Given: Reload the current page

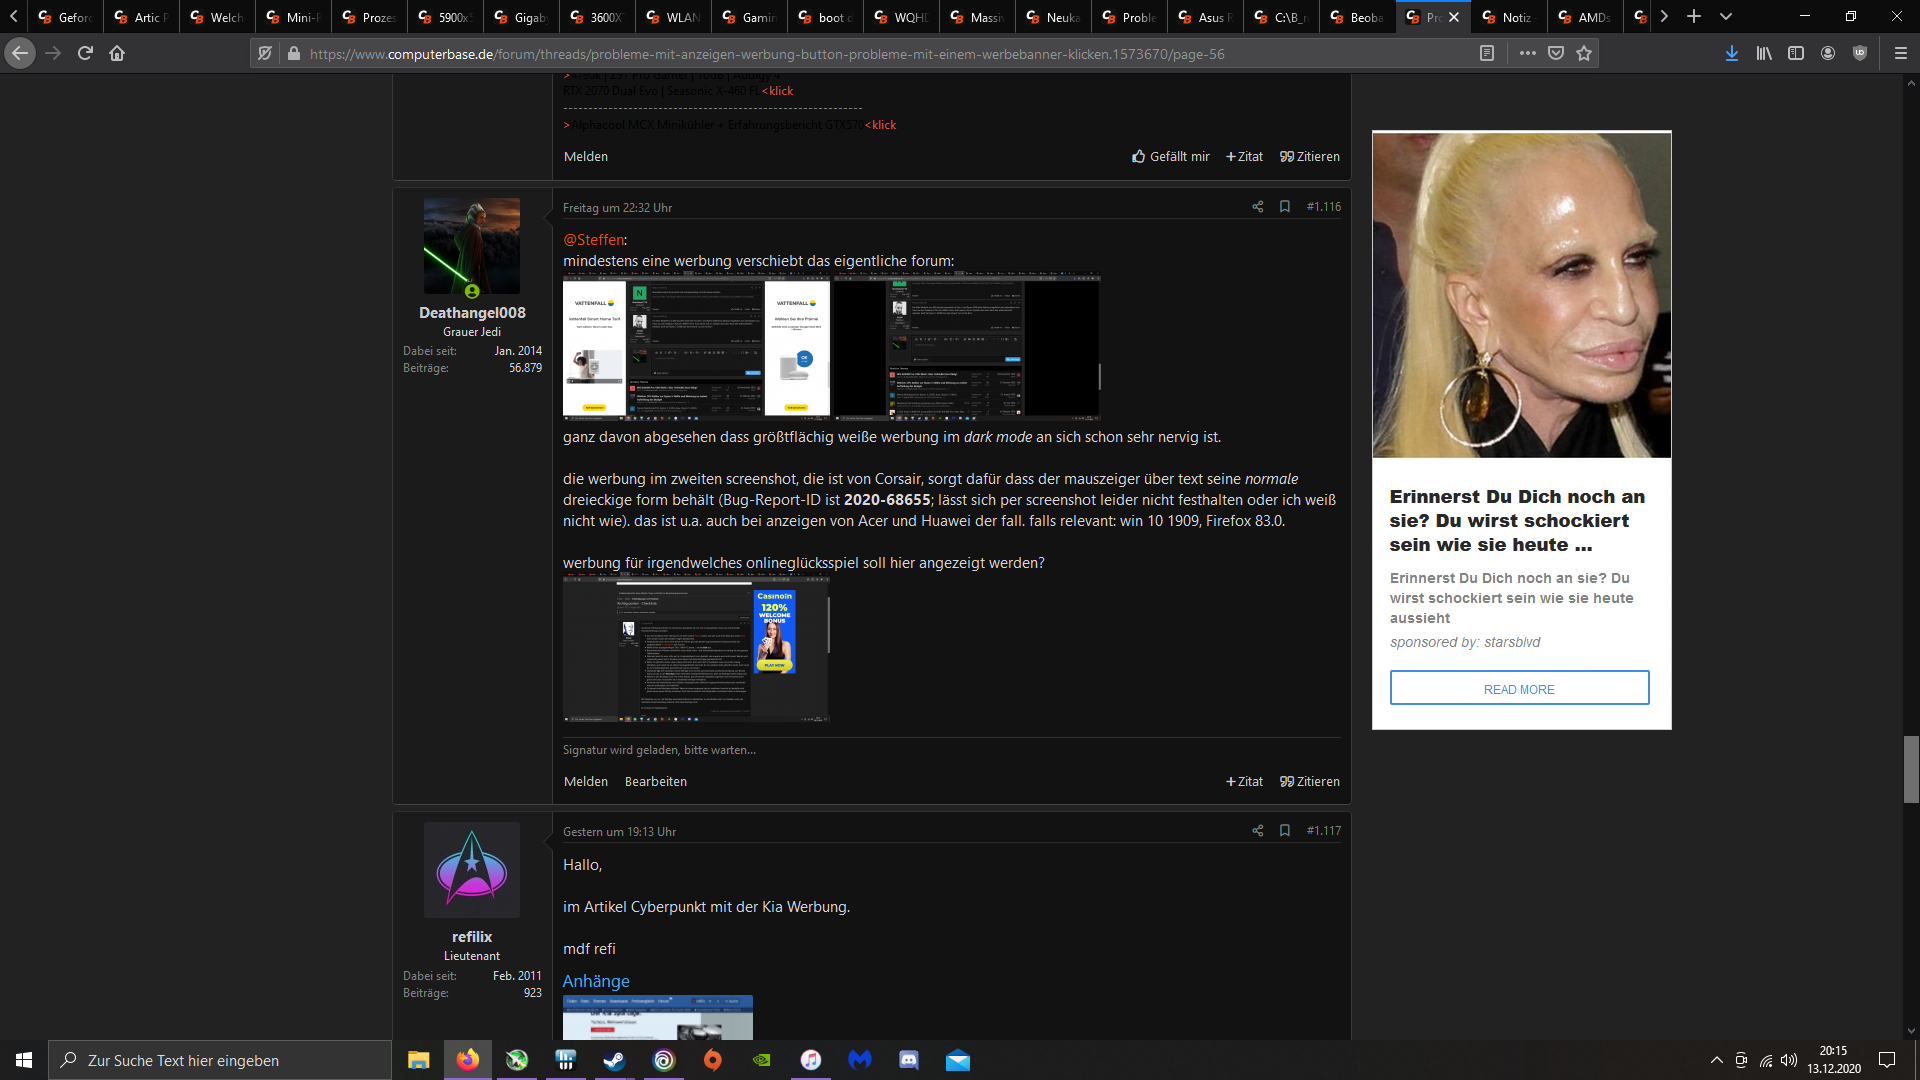Looking at the screenshot, I should coord(85,54).
